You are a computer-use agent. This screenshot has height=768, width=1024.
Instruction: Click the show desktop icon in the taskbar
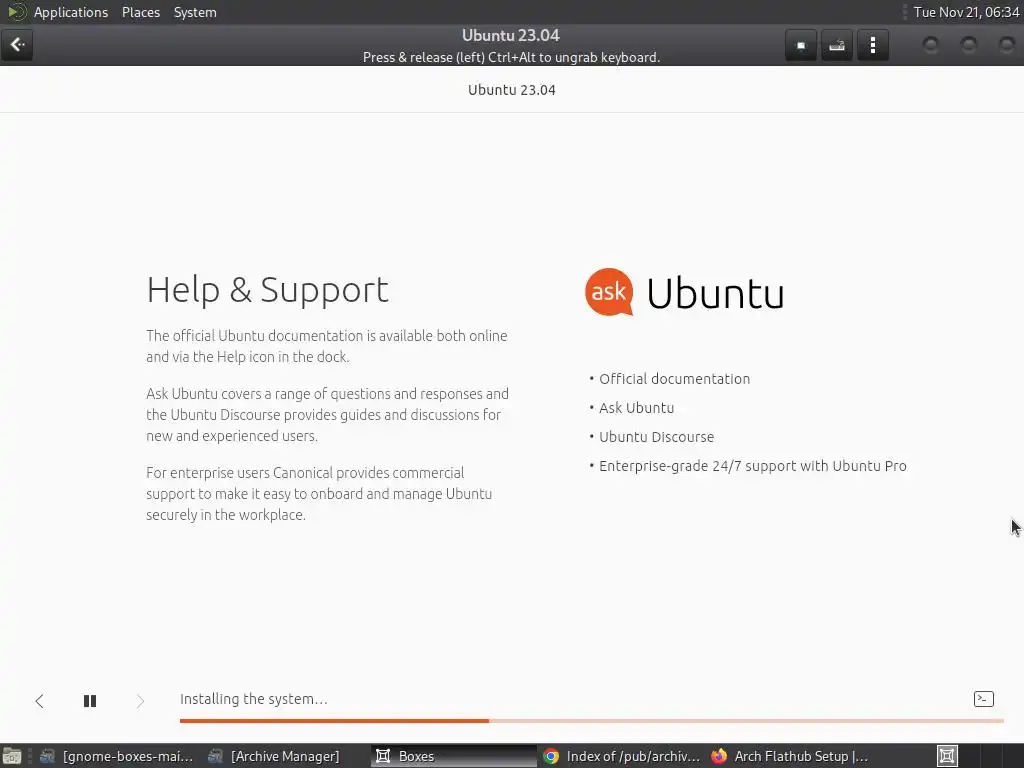point(12,756)
